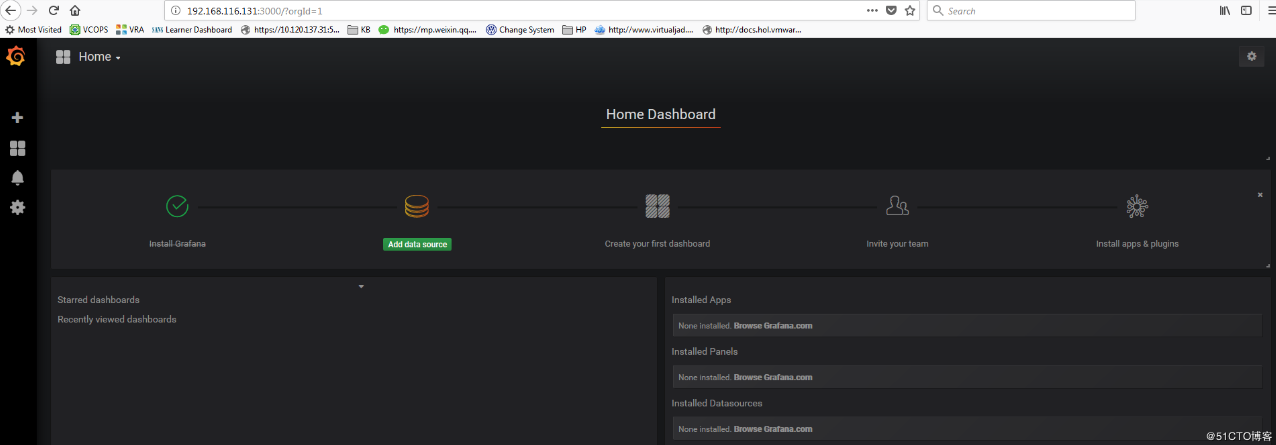Image resolution: width=1276 pixels, height=445 pixels.
Task: Open the www.virtualjad bookmark
Action: pyautogui.click(x=644, y=30)
